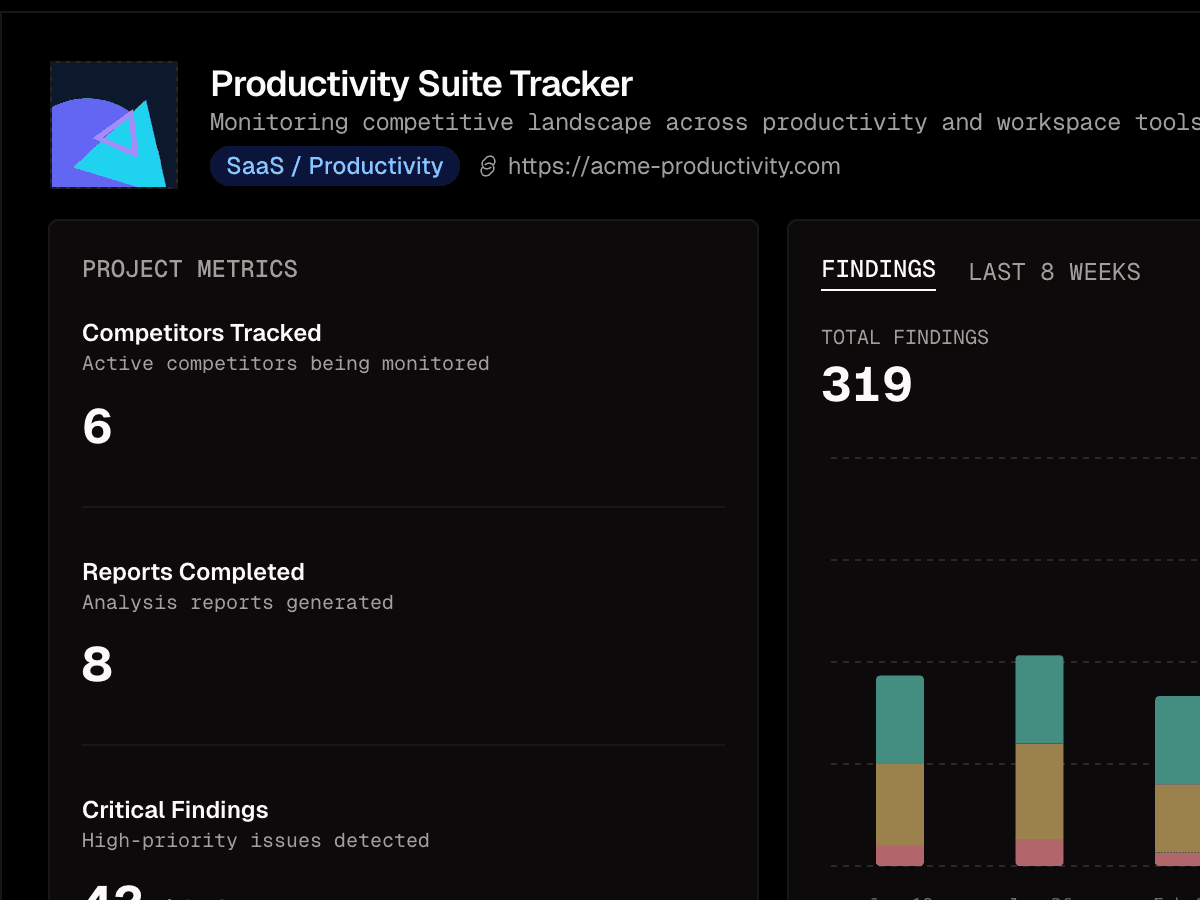Click the red segment of the first bar
The width and height of the screenshot is (1200, 900).
click(x=900, y=855)
